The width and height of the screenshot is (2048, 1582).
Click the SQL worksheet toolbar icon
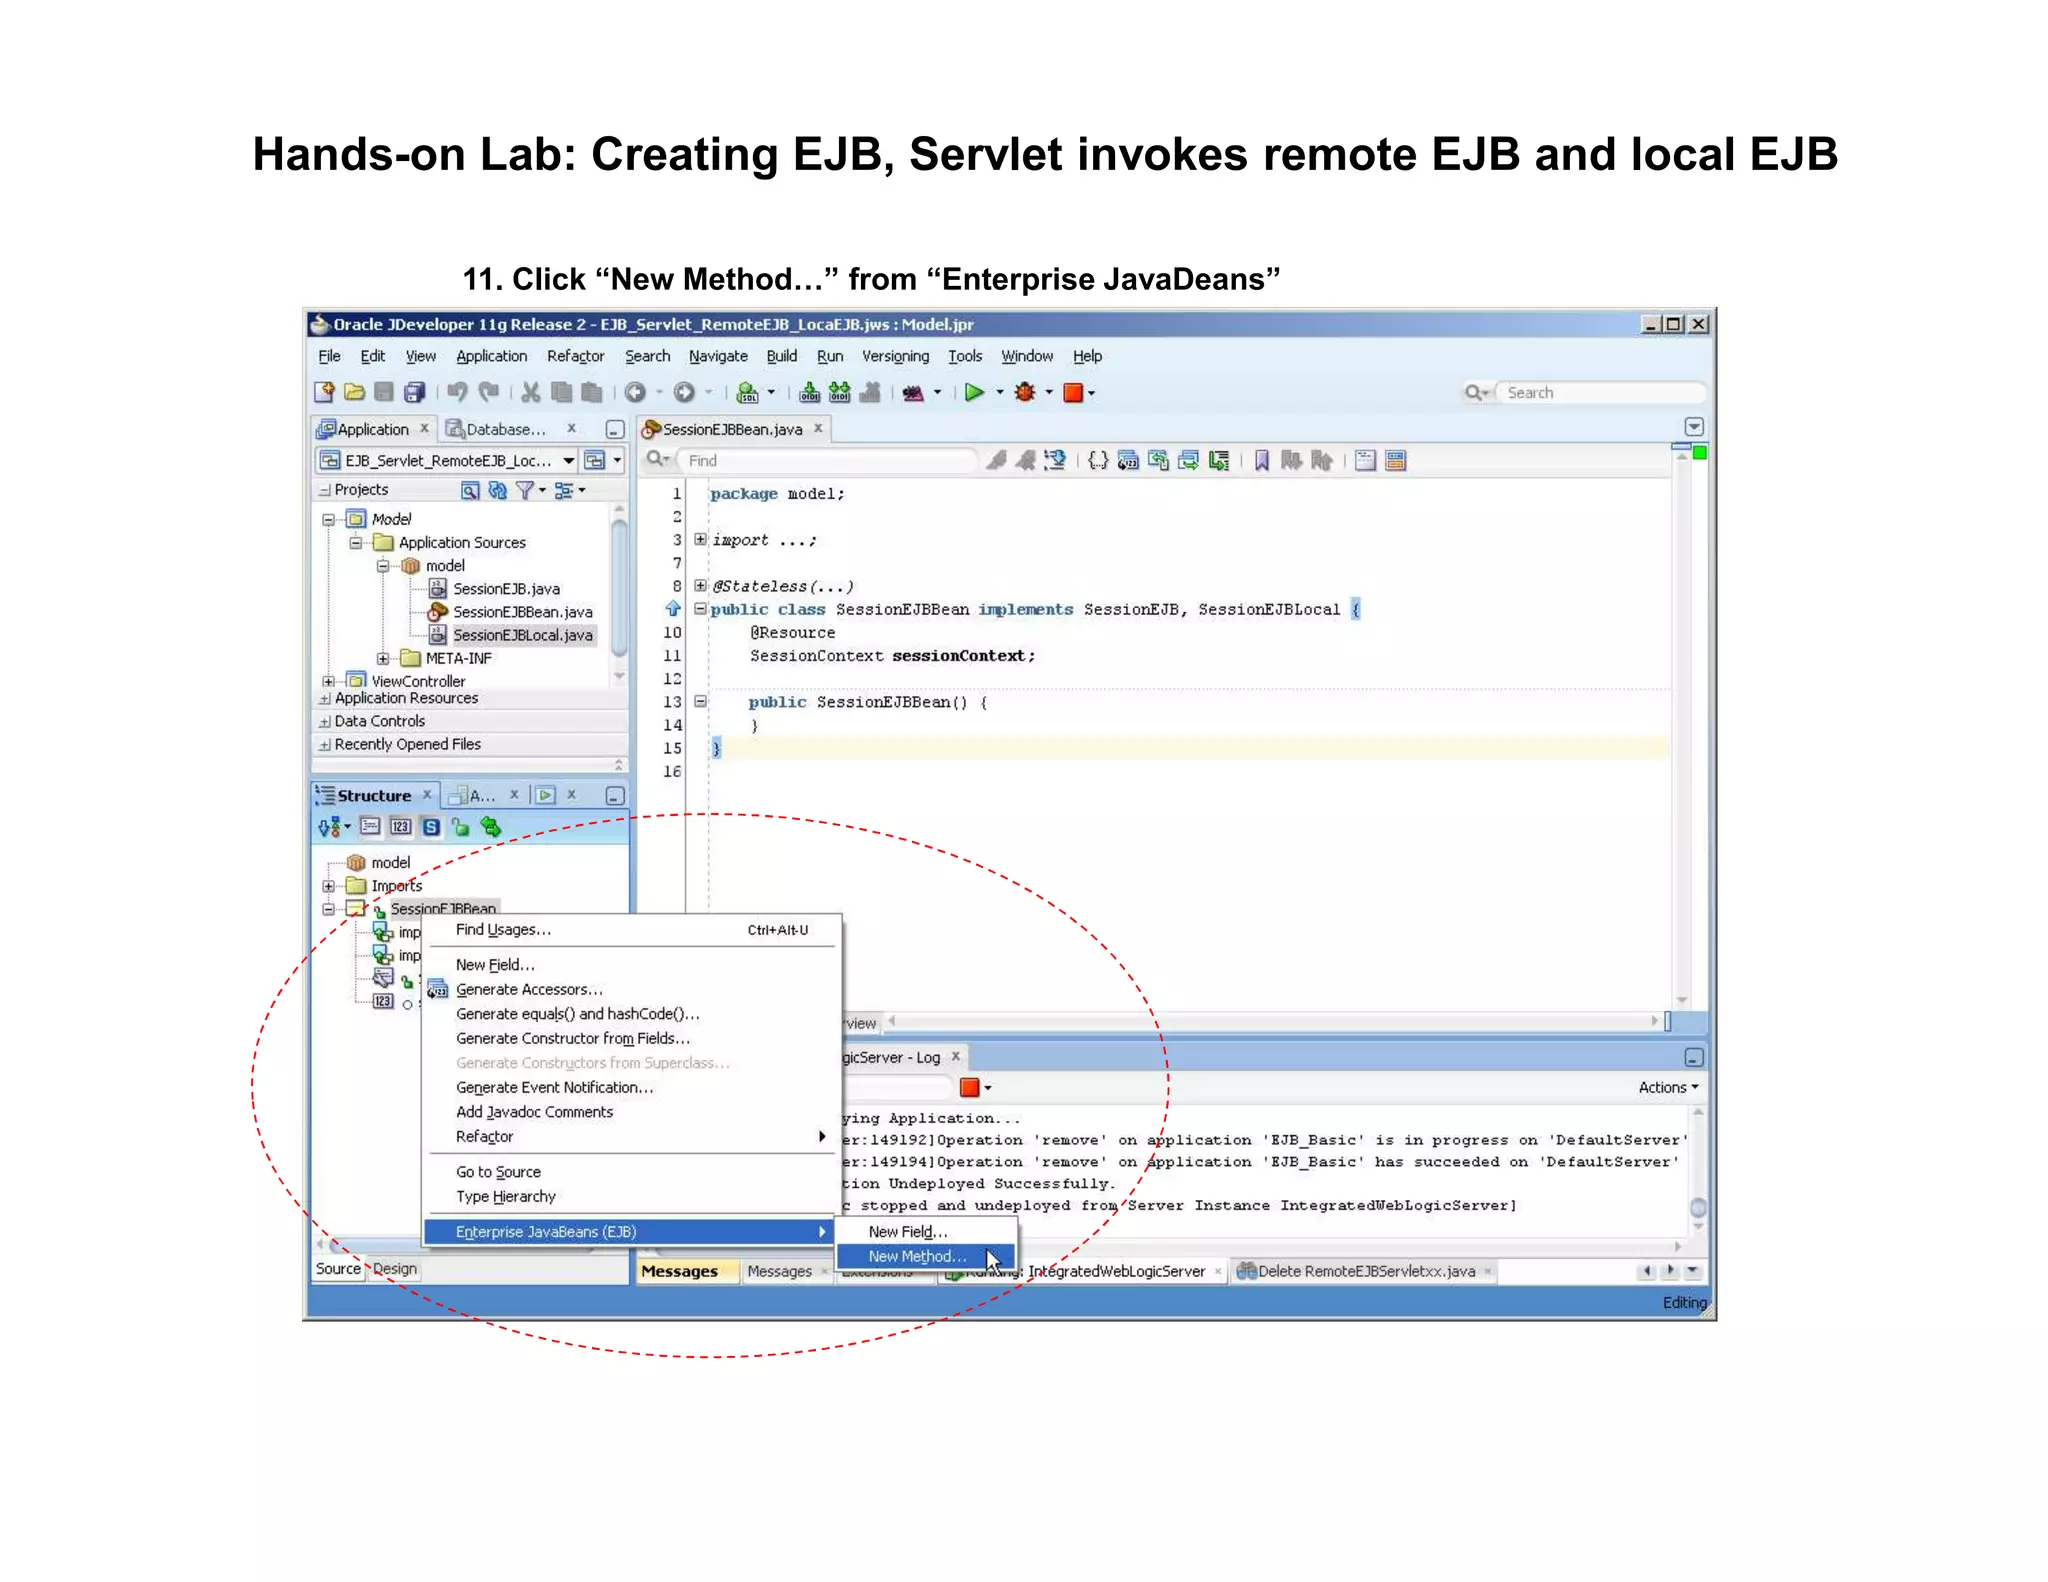click(747, 393)
